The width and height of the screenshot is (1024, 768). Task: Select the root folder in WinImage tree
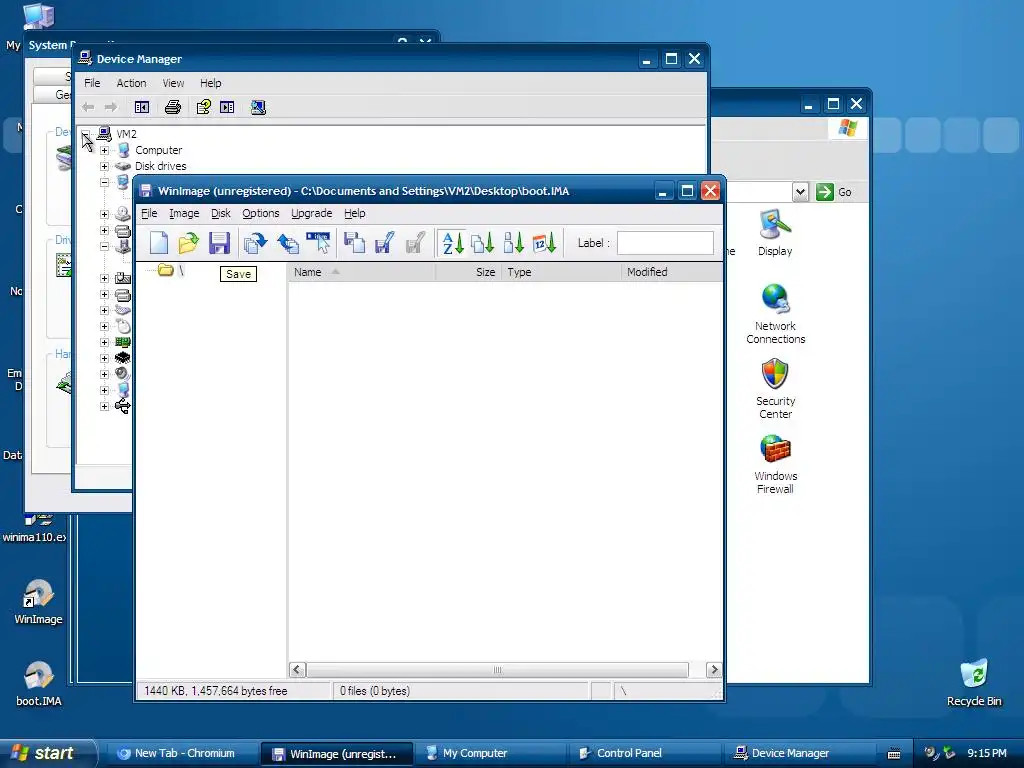tap(171, 270)
